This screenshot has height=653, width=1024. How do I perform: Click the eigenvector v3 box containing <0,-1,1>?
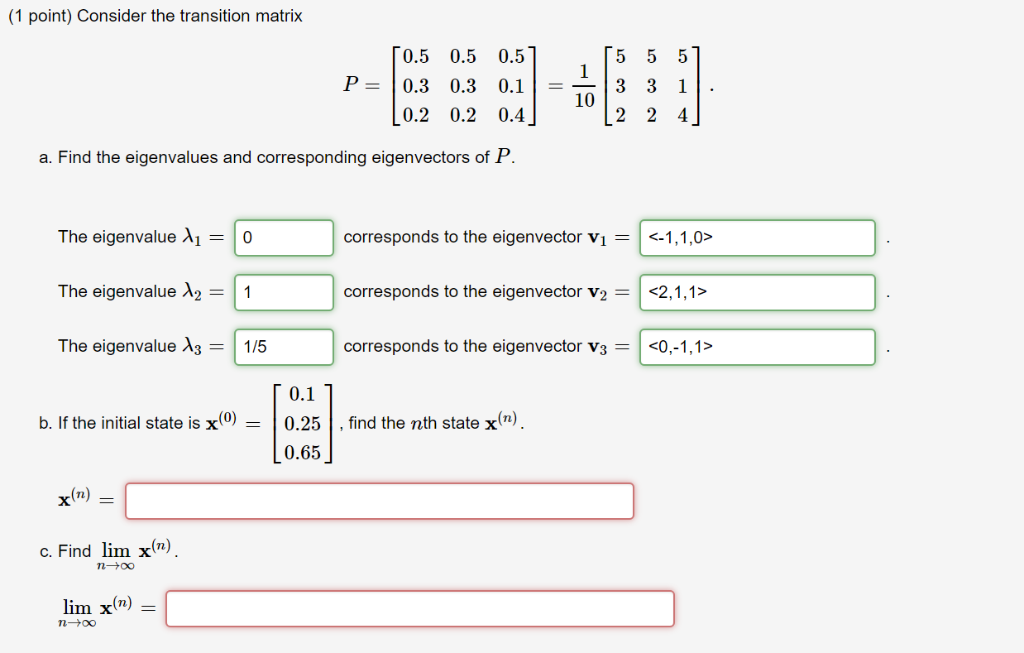[756, 347]
